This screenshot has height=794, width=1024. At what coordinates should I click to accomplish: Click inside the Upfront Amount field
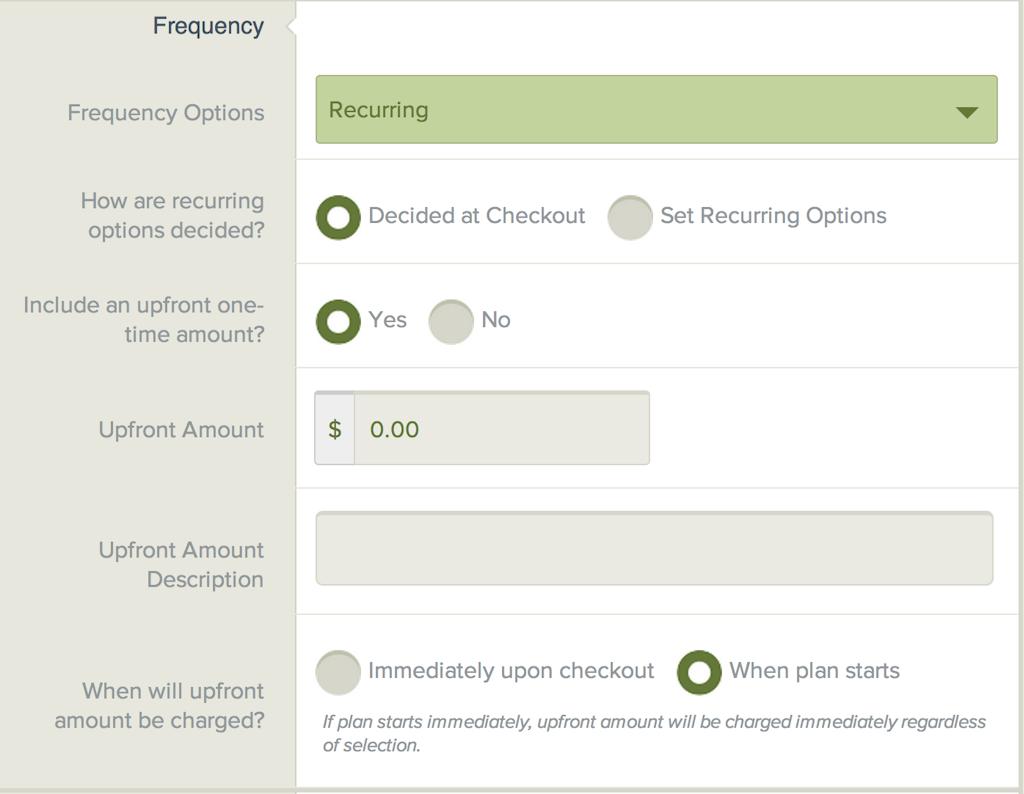pyautogui.click(x=500, y=429)
